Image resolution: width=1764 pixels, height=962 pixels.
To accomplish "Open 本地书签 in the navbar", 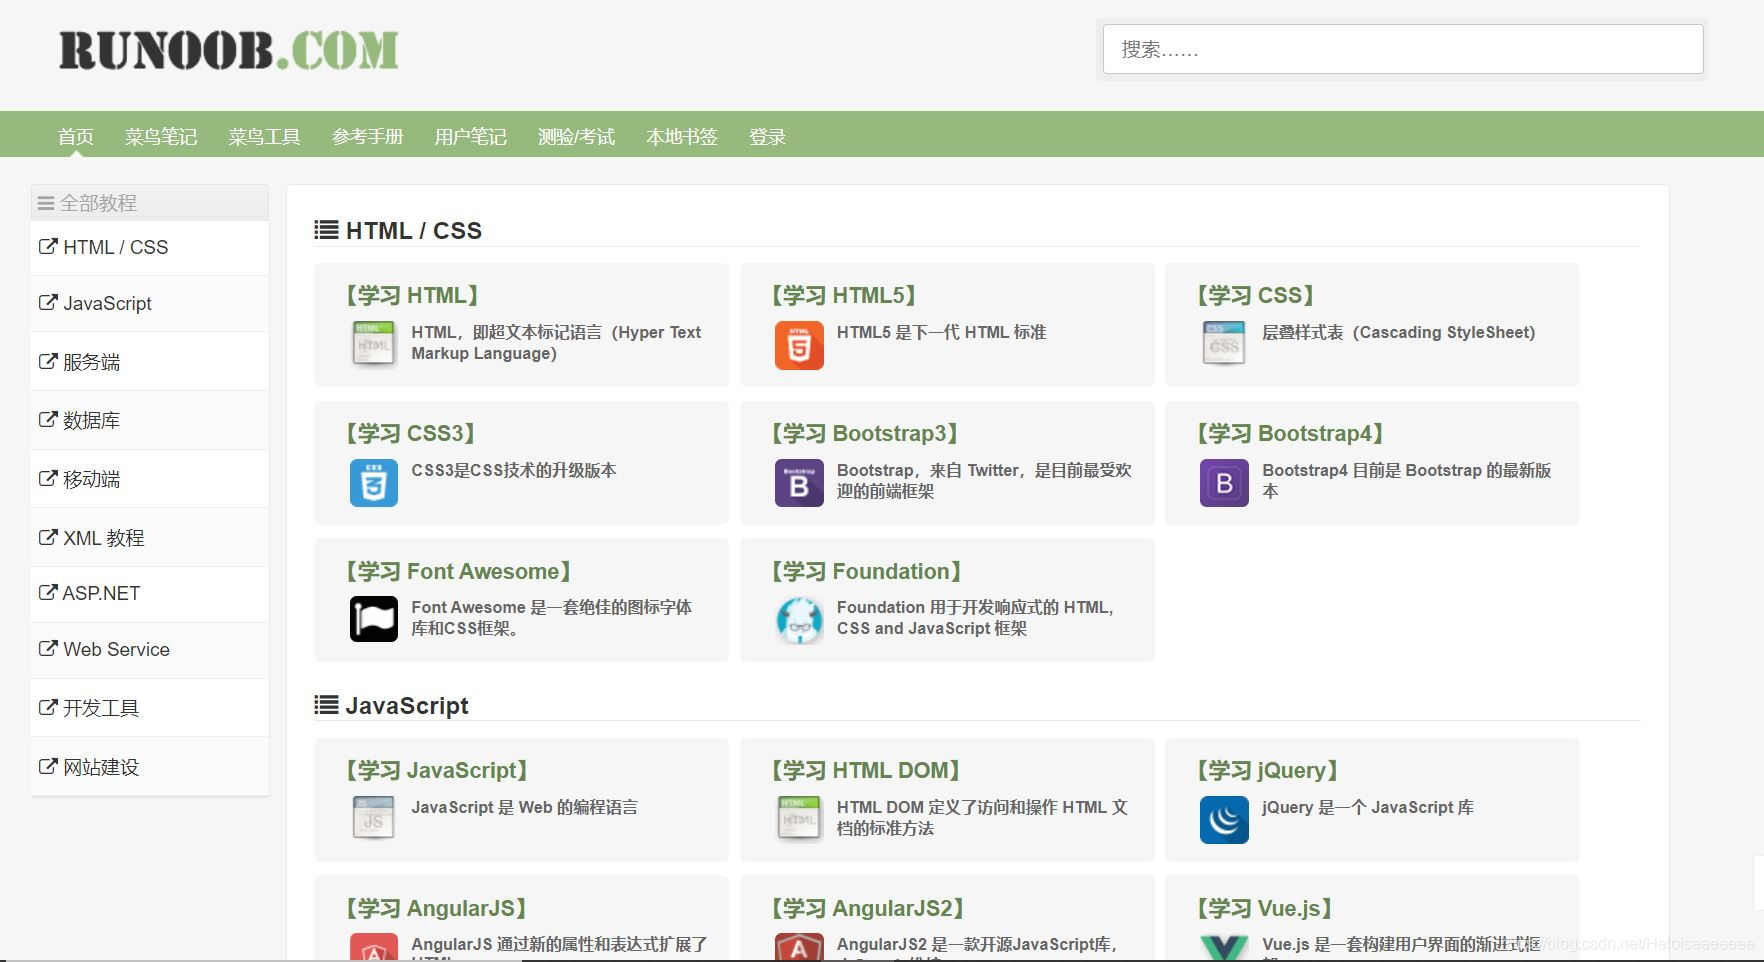I will click(x=682, y=137).
